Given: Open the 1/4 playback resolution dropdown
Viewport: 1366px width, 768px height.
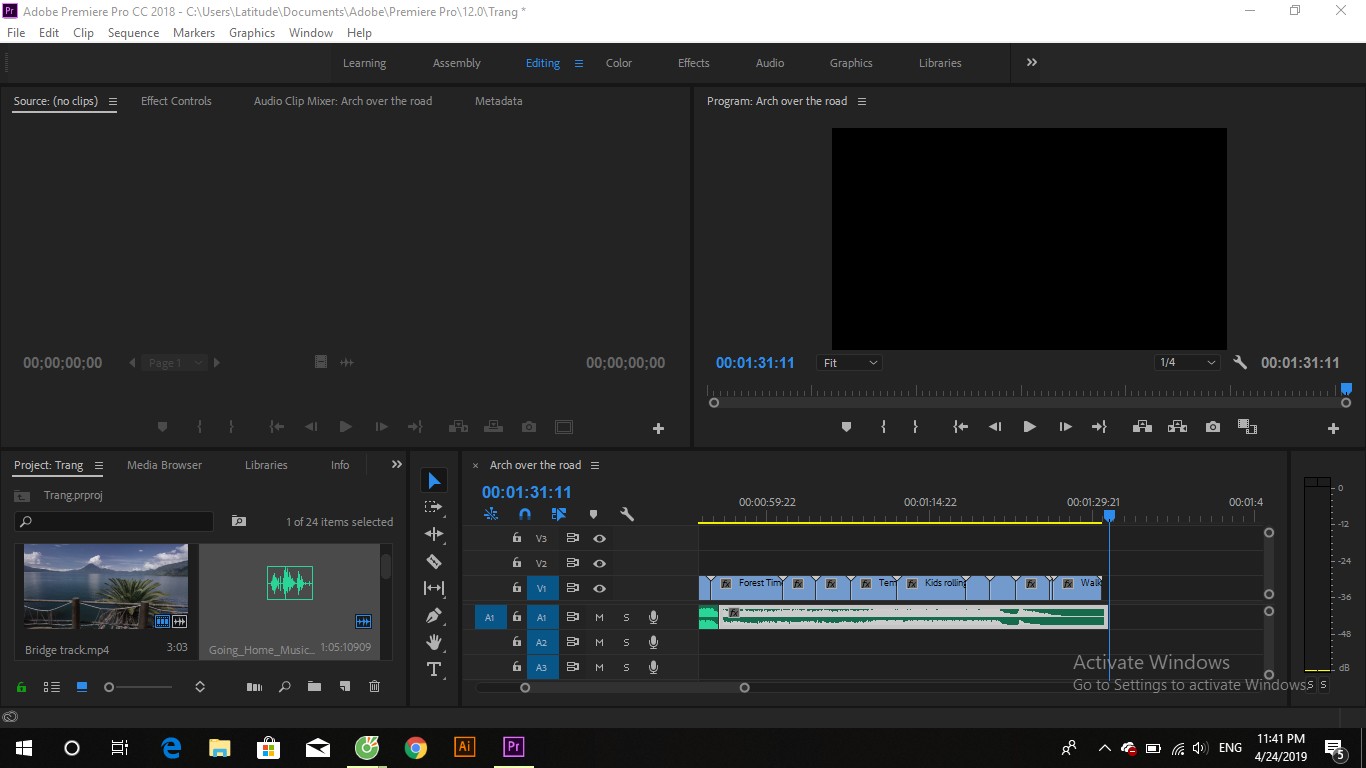Looking at the screenshot, I should (x=1188, y=363).
